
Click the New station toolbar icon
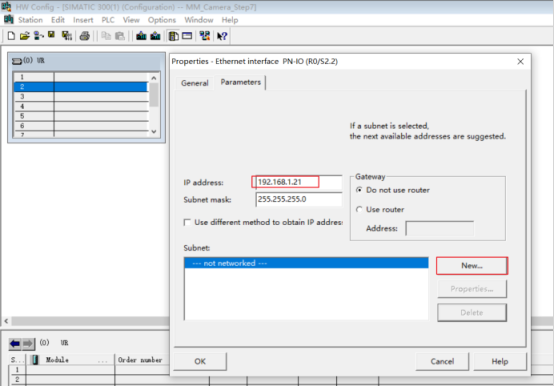[x=11, y=36]
